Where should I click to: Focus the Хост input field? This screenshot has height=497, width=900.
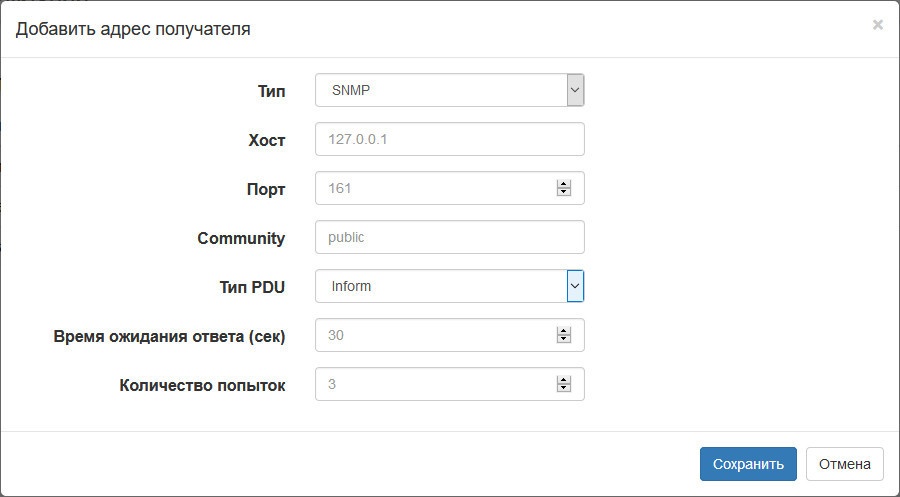point(449,140)
